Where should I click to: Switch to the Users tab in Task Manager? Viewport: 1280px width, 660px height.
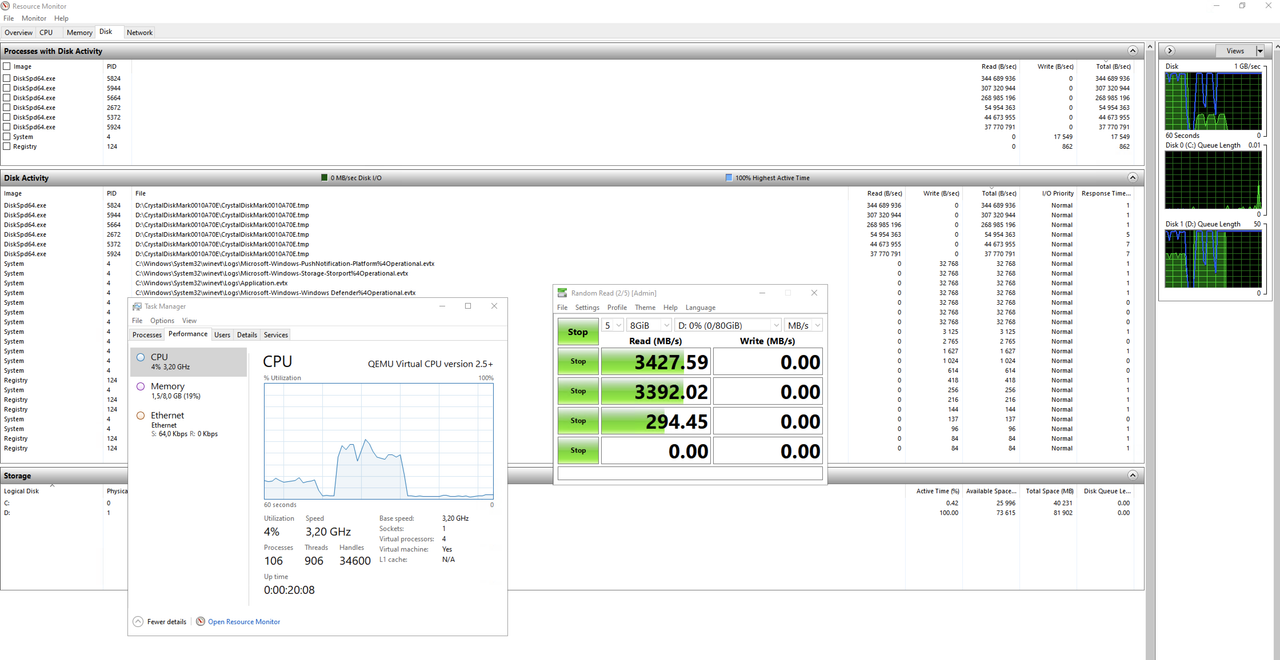222,335
